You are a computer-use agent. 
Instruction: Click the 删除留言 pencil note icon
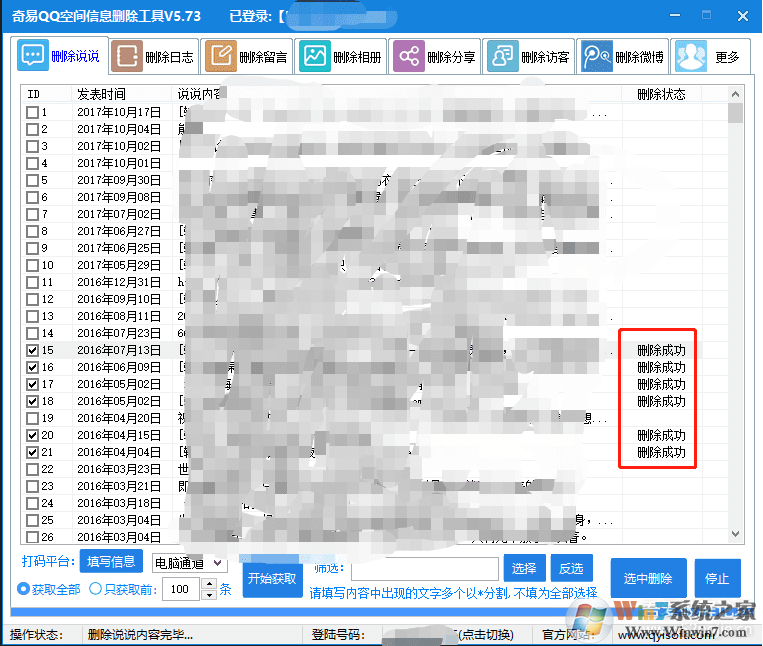pyautogui.click(x=221, y=56)
